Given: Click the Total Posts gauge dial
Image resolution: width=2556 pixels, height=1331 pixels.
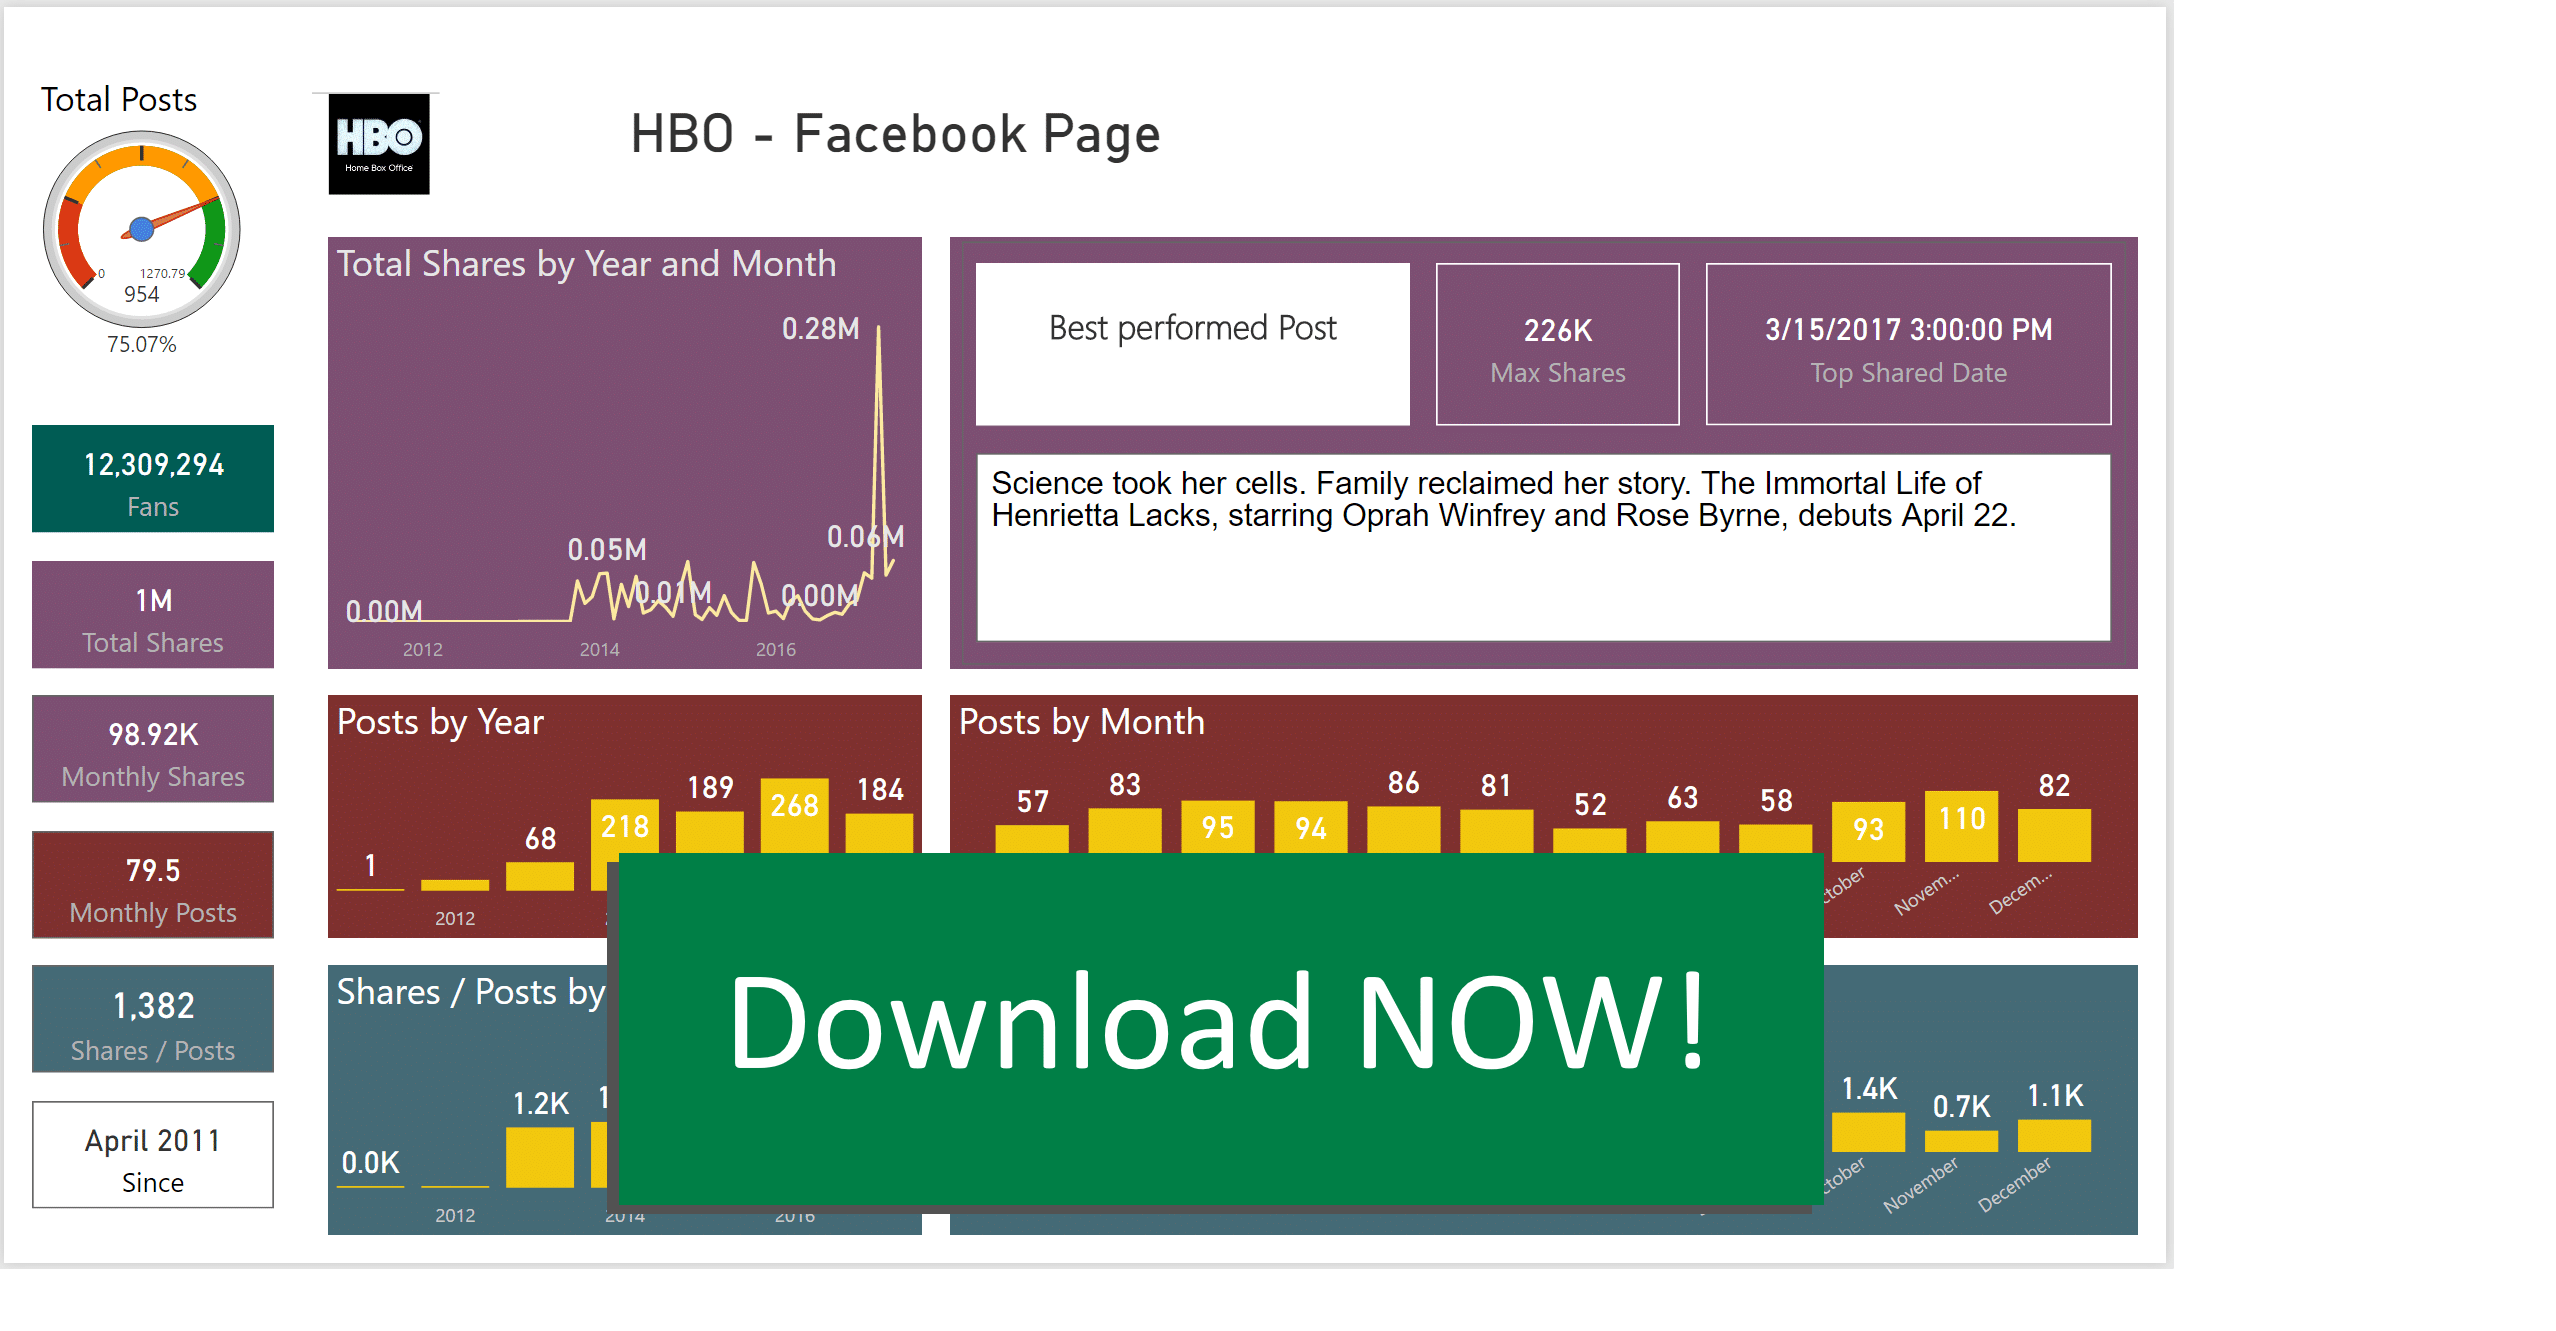Looking at the screenshot, I should coord(142,229).
